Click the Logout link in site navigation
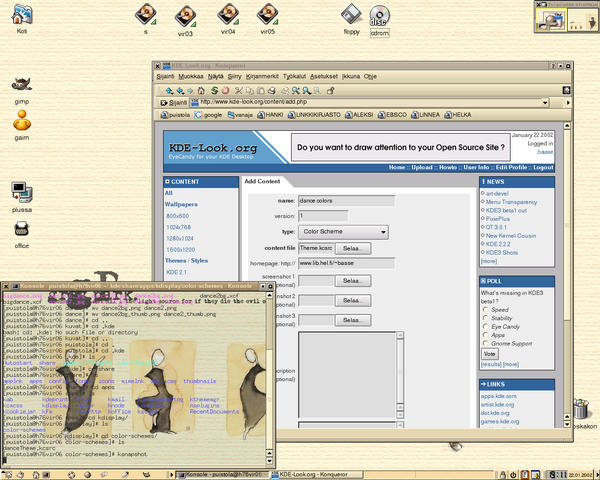600x480 pixels. [543, 168]
